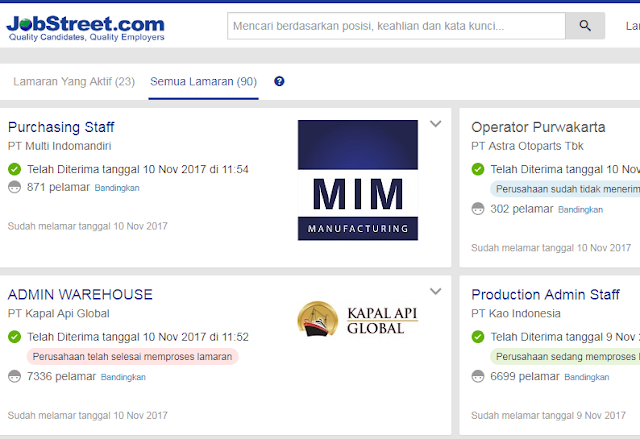Click green checkmark on Operator Purwakarta card
The image size is (640, 439).
tap(478, 169)
